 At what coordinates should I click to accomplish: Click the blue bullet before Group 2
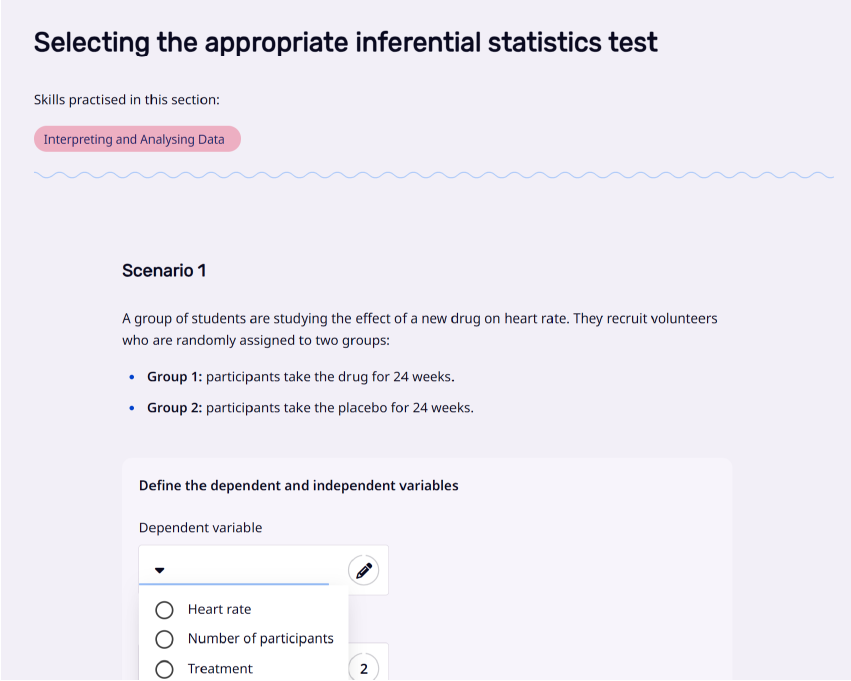(x=132, y=408)
